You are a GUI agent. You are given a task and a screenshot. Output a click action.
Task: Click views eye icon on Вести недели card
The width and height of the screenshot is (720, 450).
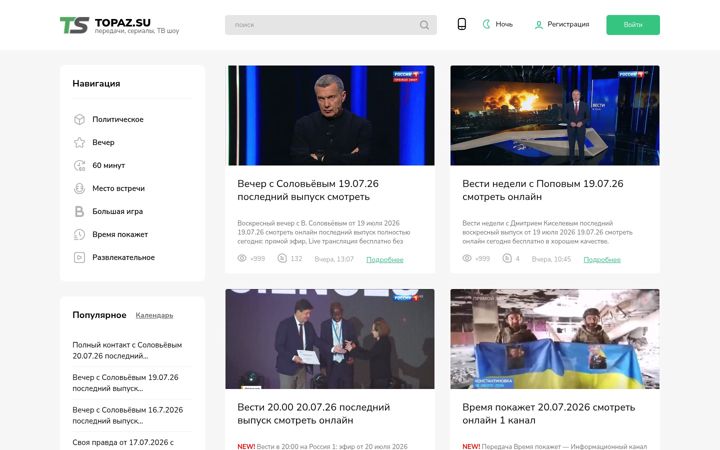[x=467, y=259]
